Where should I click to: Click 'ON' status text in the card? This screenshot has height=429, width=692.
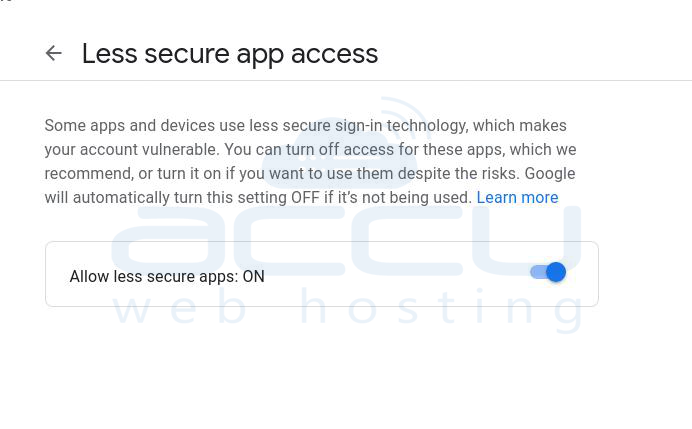253,276
